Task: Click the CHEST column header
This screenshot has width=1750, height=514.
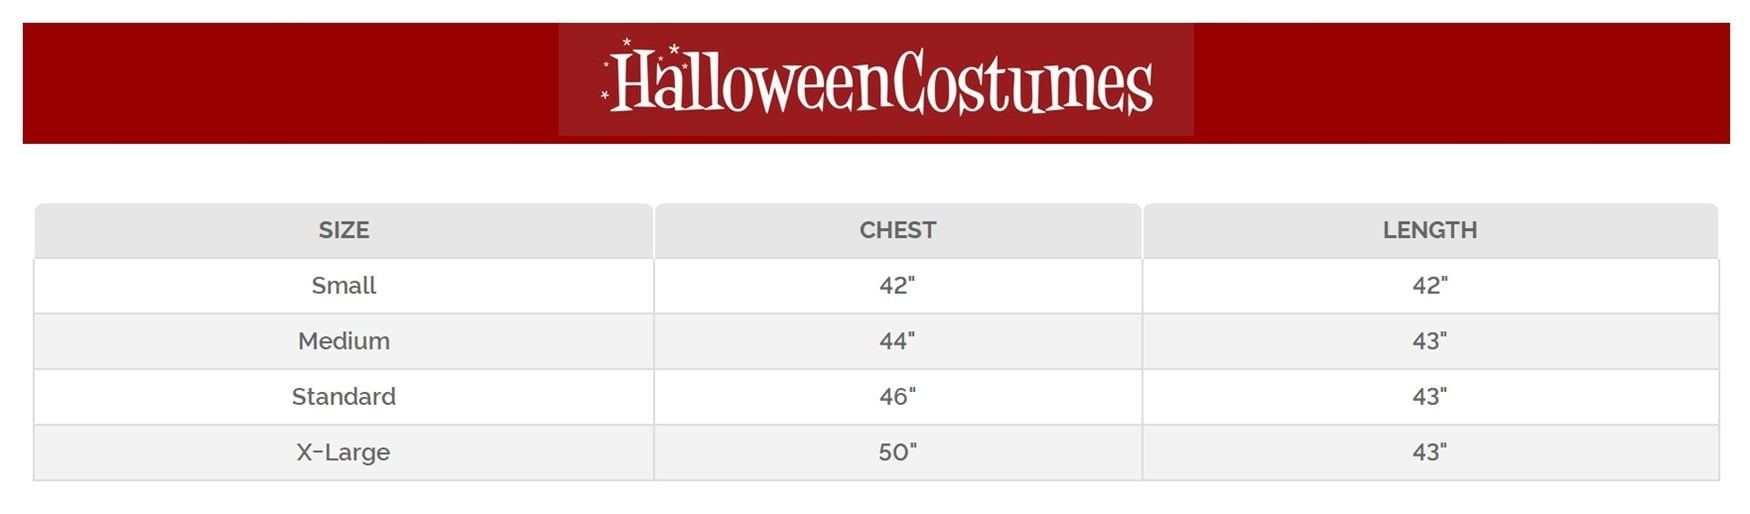Action: pyautogui.click(x=897, y=230)
